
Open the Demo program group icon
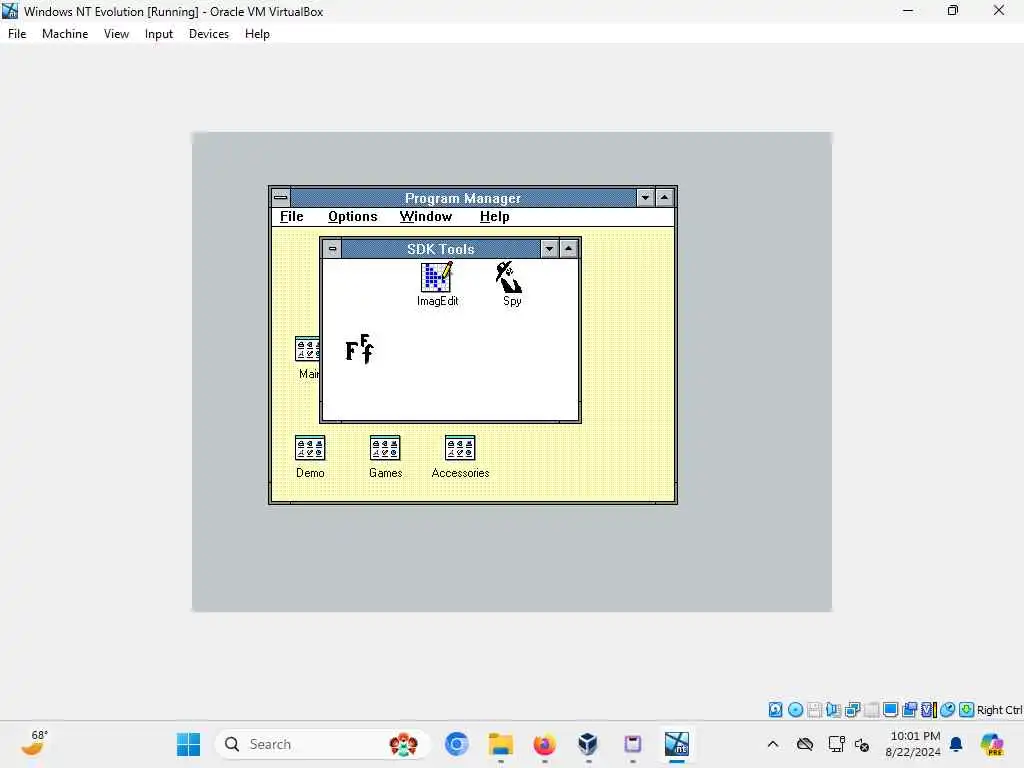click(310, 456)
